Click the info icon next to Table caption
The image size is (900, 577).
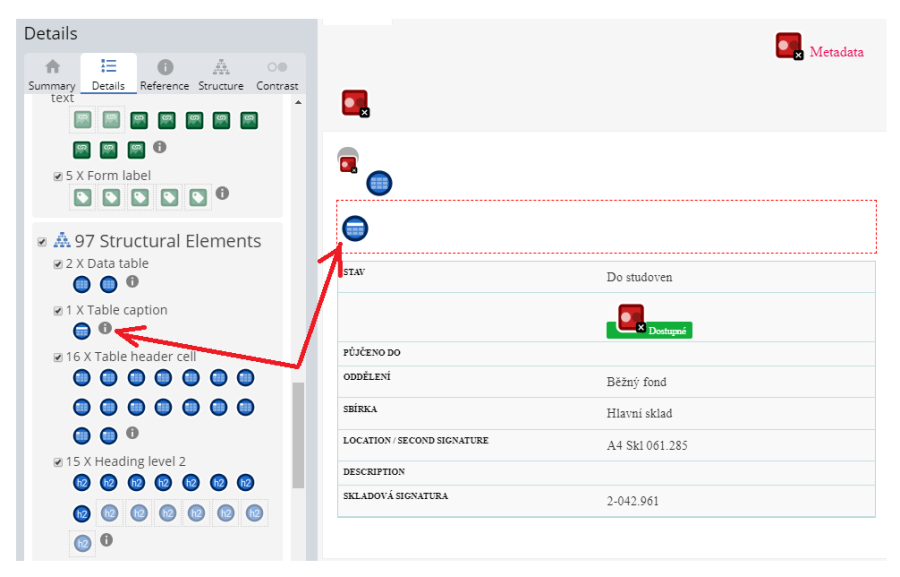click(104, 328)
